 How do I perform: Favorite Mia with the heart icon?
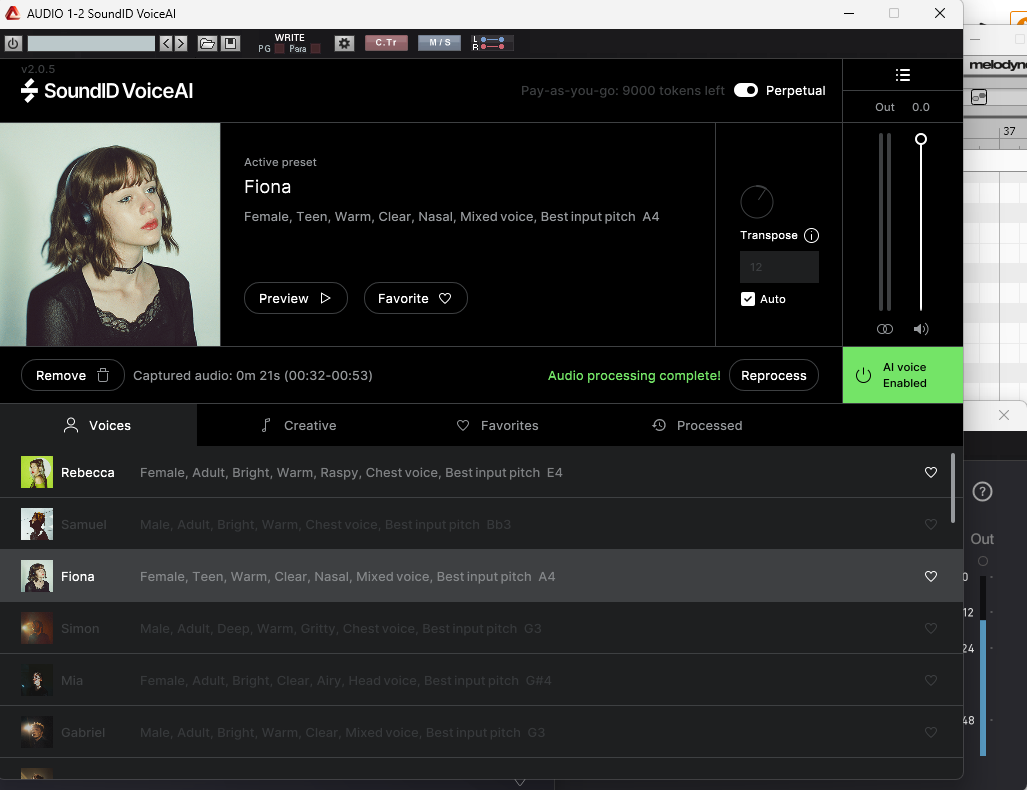(x=930, y=680)
